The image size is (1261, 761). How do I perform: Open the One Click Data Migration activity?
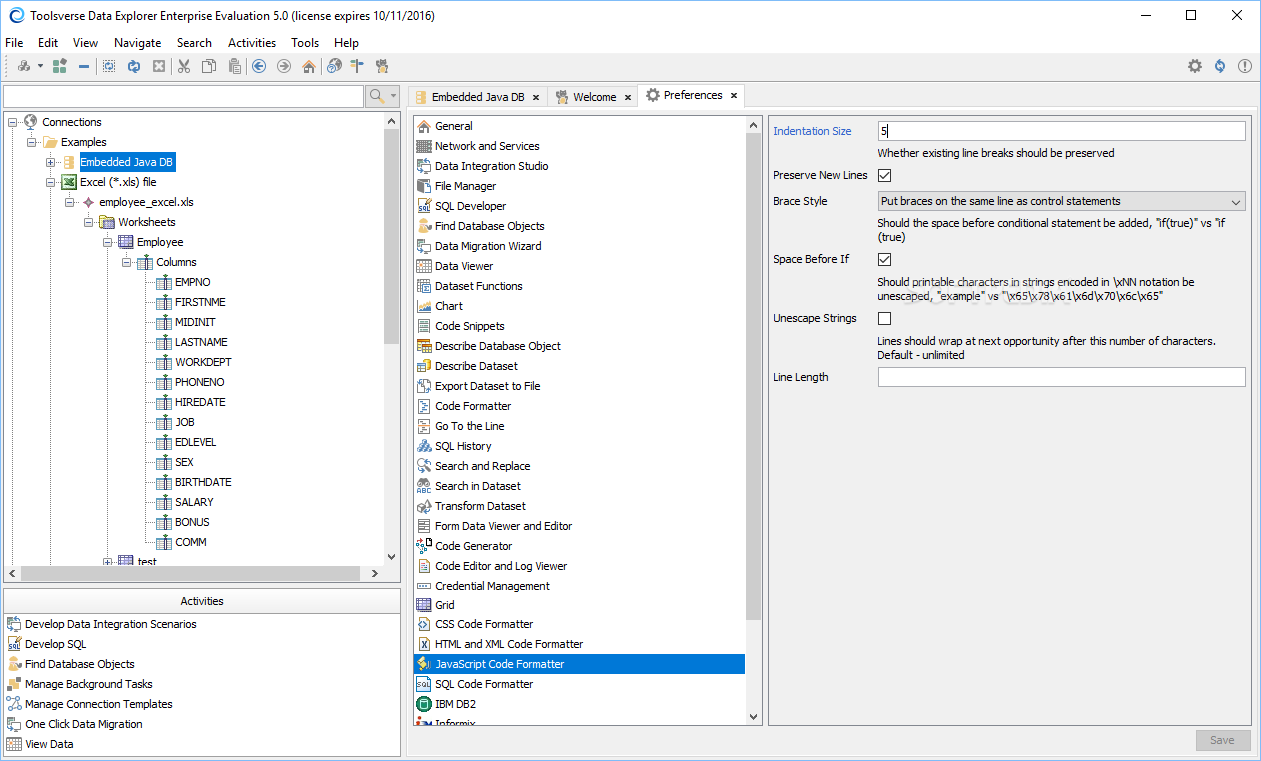[84, 724]
